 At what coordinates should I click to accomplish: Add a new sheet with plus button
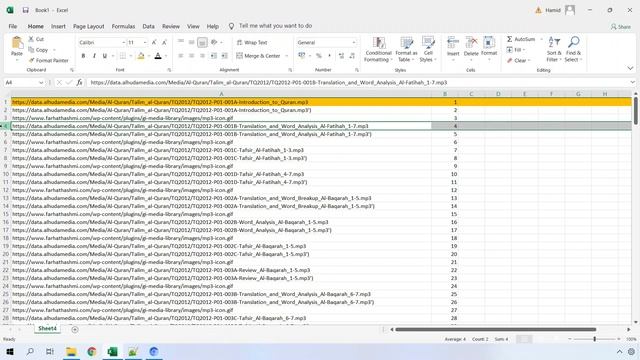(75, 329)
